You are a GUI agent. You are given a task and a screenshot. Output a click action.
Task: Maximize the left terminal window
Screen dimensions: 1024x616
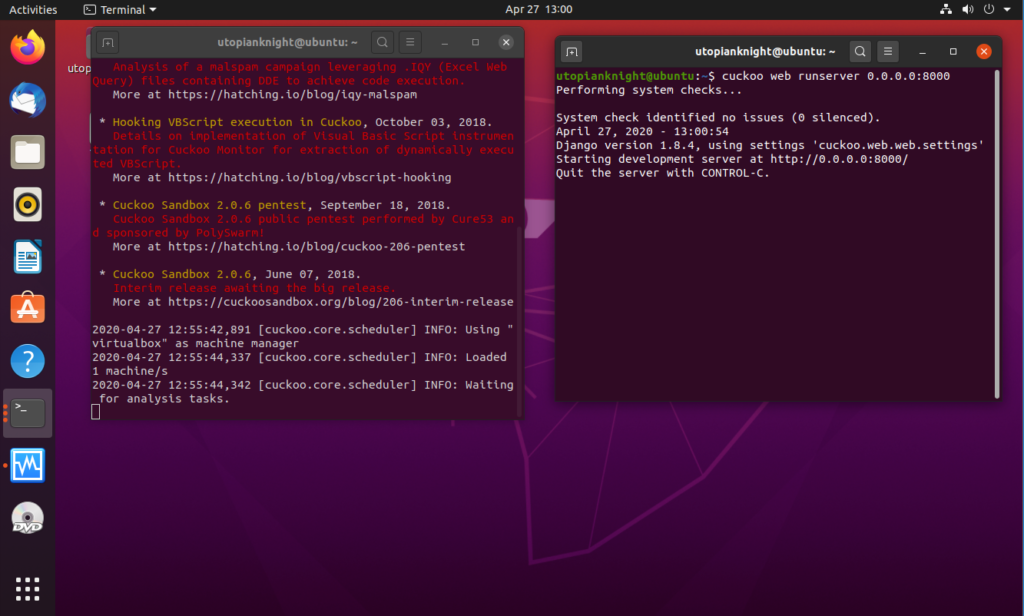tap(475, 42)
